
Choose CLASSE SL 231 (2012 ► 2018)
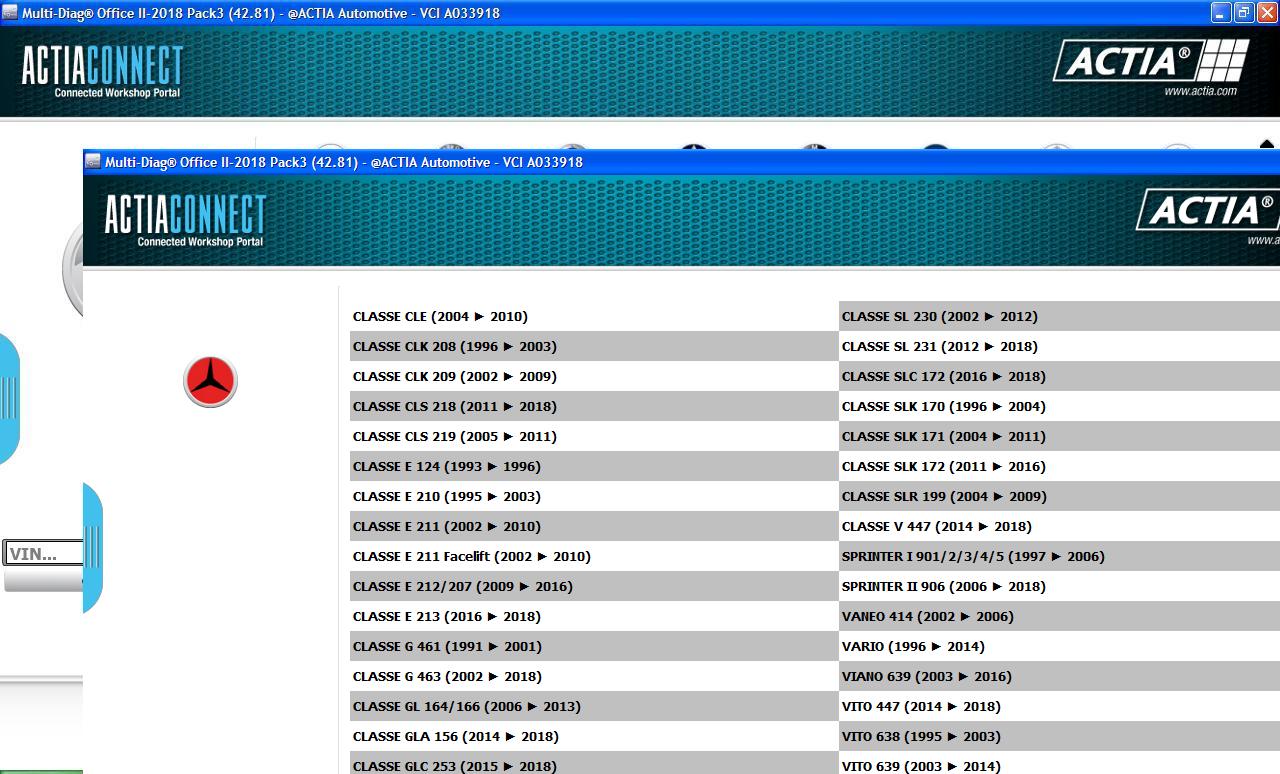coord(1060,346)
